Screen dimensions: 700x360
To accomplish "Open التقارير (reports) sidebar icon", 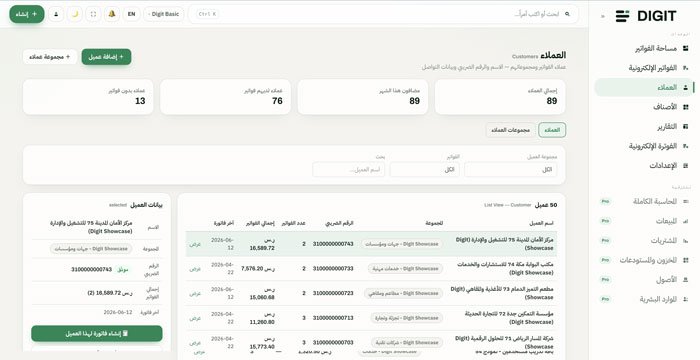I will coord(686,127).
